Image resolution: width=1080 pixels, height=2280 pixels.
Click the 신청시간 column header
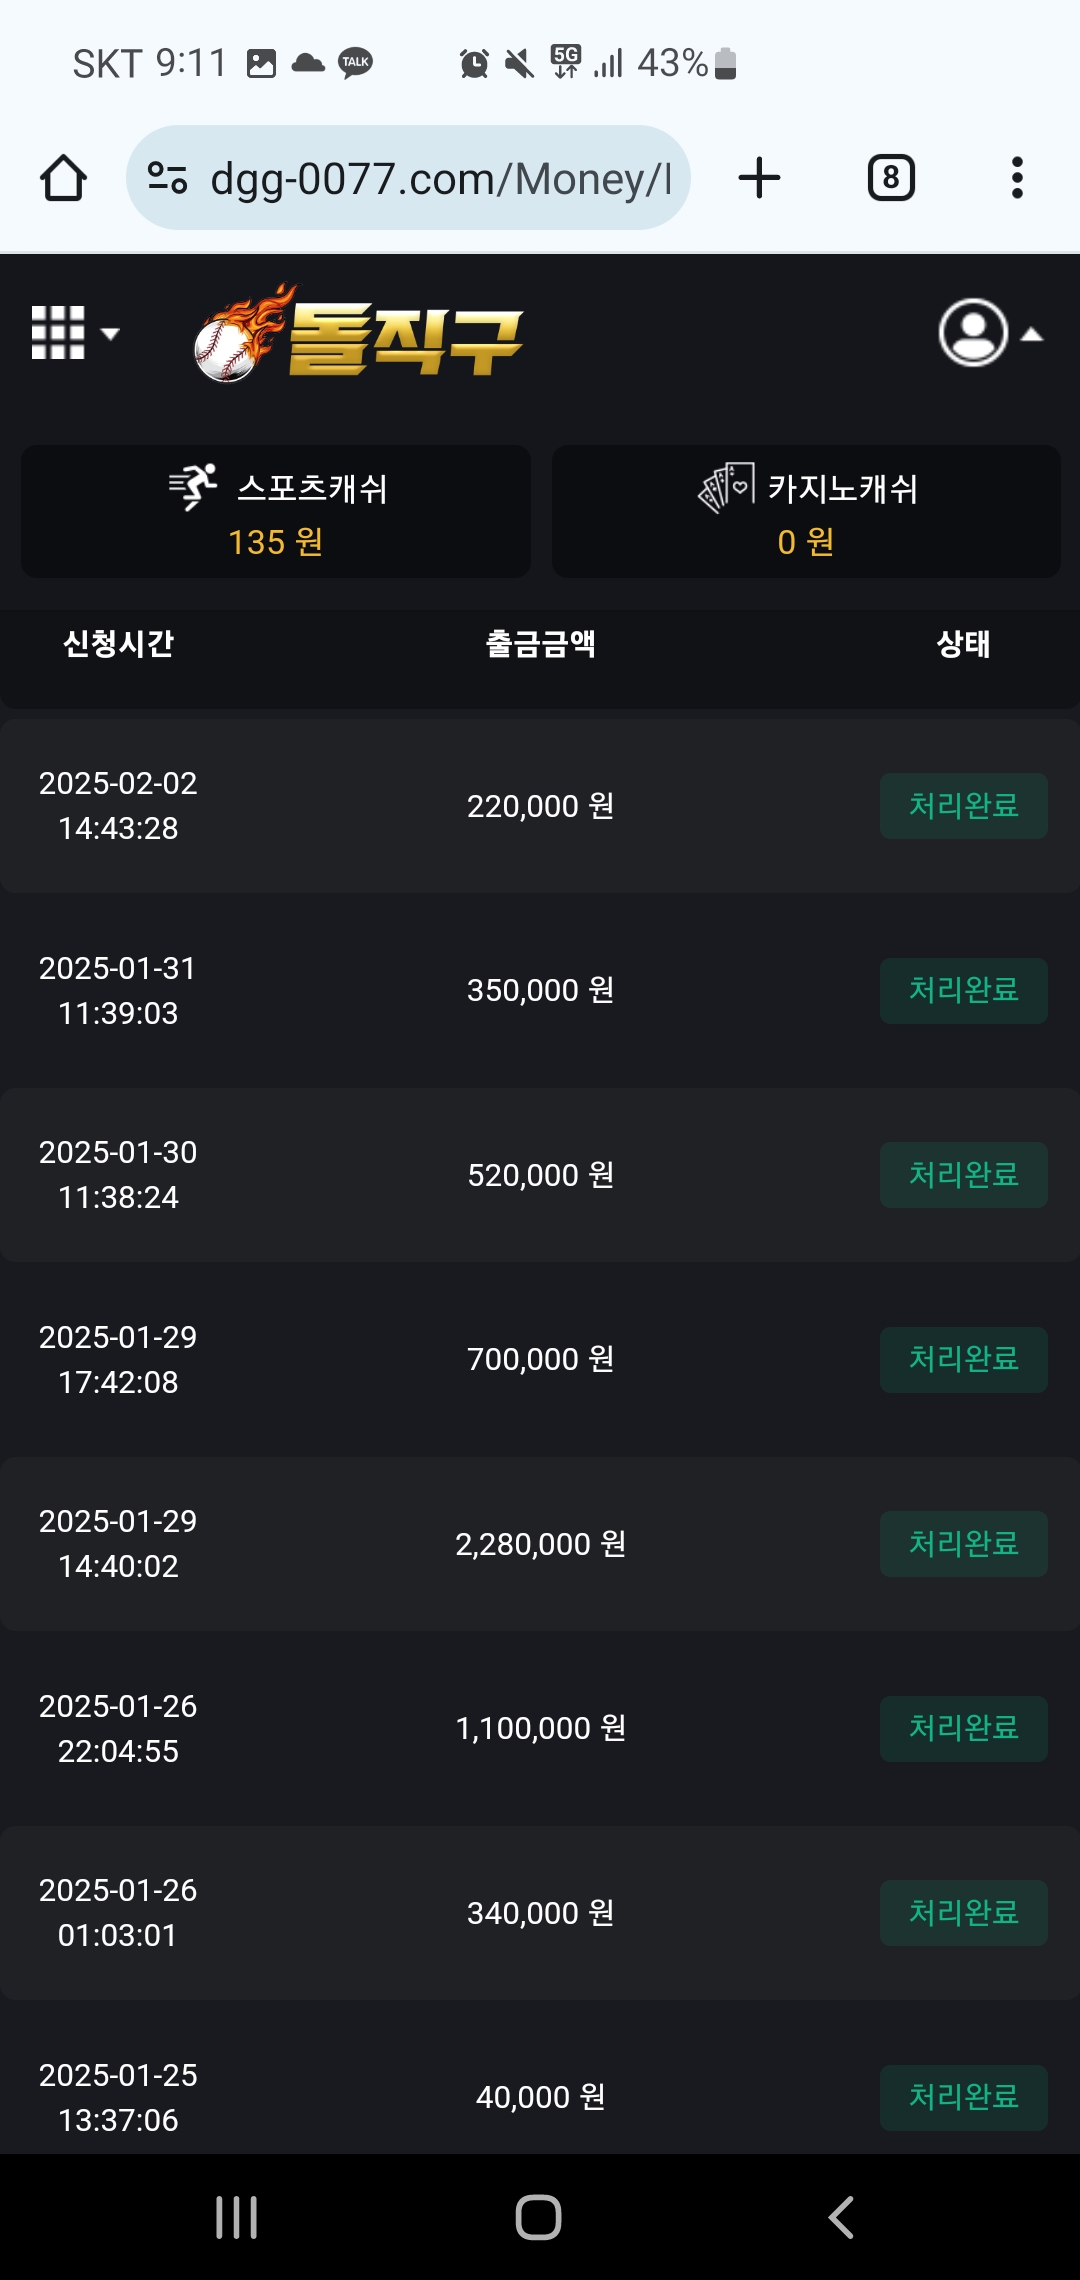(x=118, y=644)
